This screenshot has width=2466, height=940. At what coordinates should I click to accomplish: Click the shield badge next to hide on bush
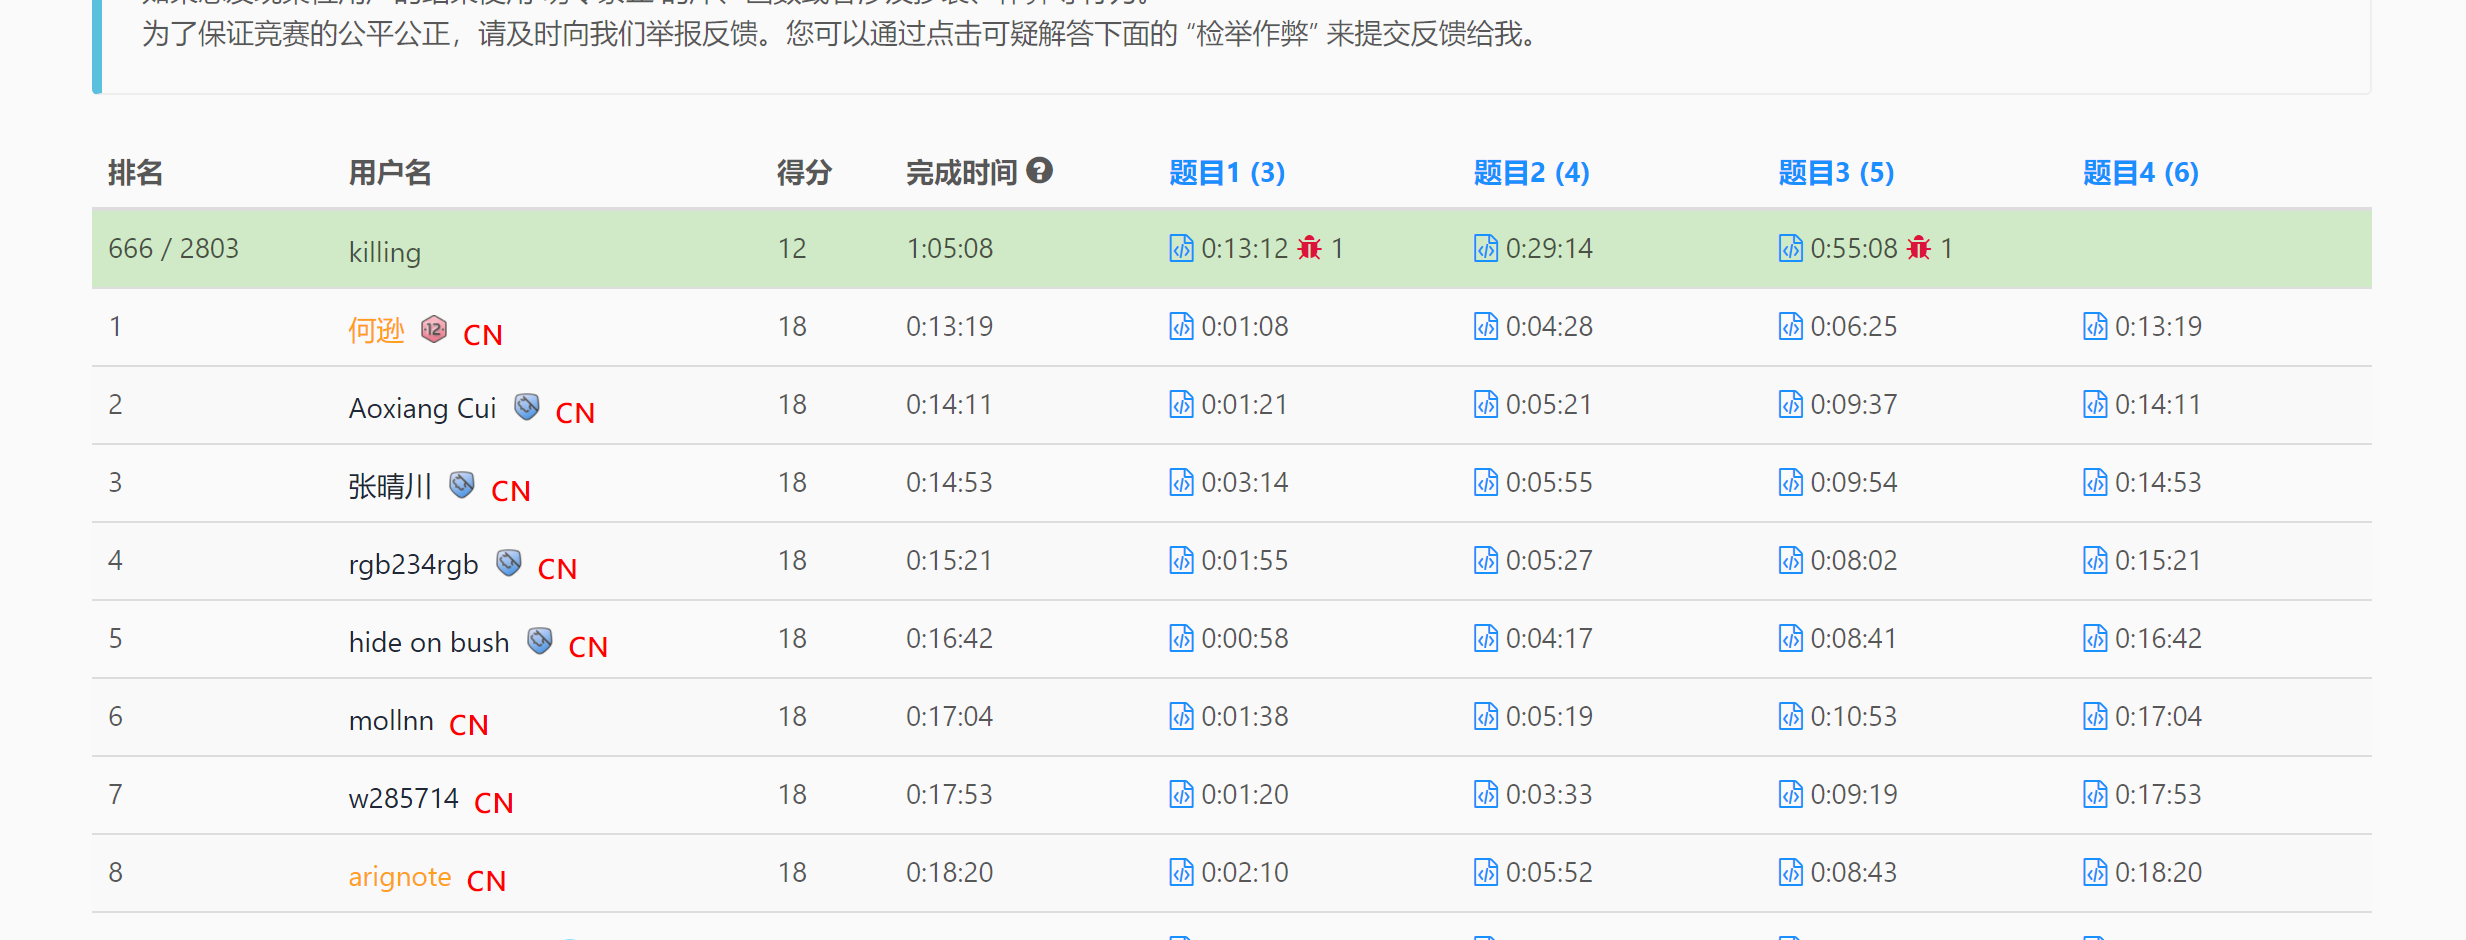(540, 641)
